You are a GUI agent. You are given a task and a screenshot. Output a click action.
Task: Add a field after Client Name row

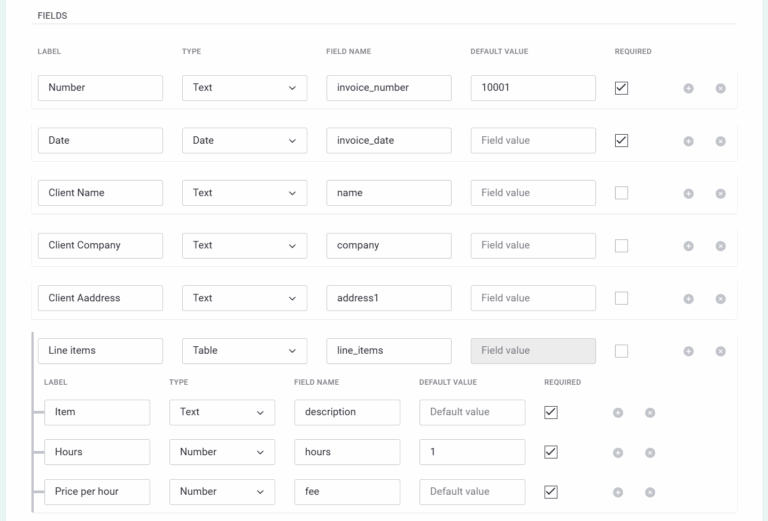pos(688,193)
